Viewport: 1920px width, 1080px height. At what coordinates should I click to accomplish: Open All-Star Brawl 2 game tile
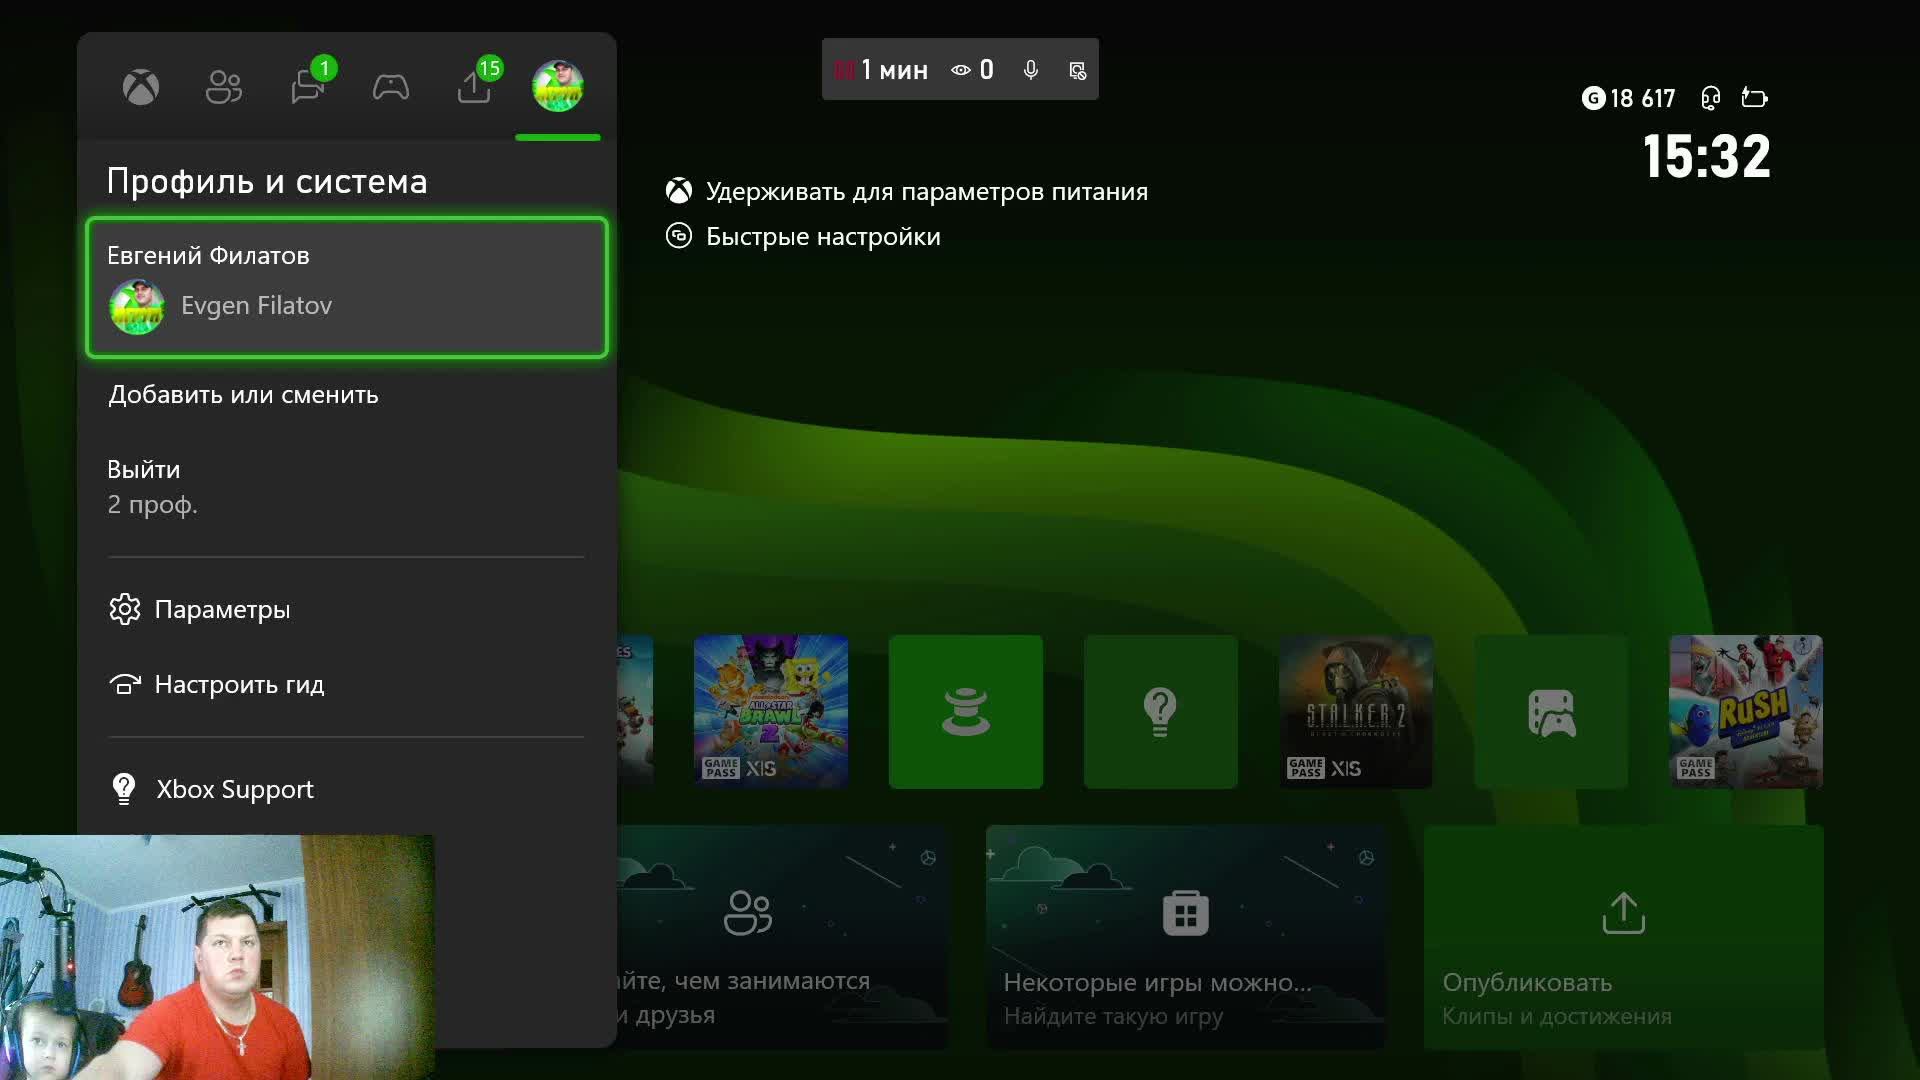771,711
